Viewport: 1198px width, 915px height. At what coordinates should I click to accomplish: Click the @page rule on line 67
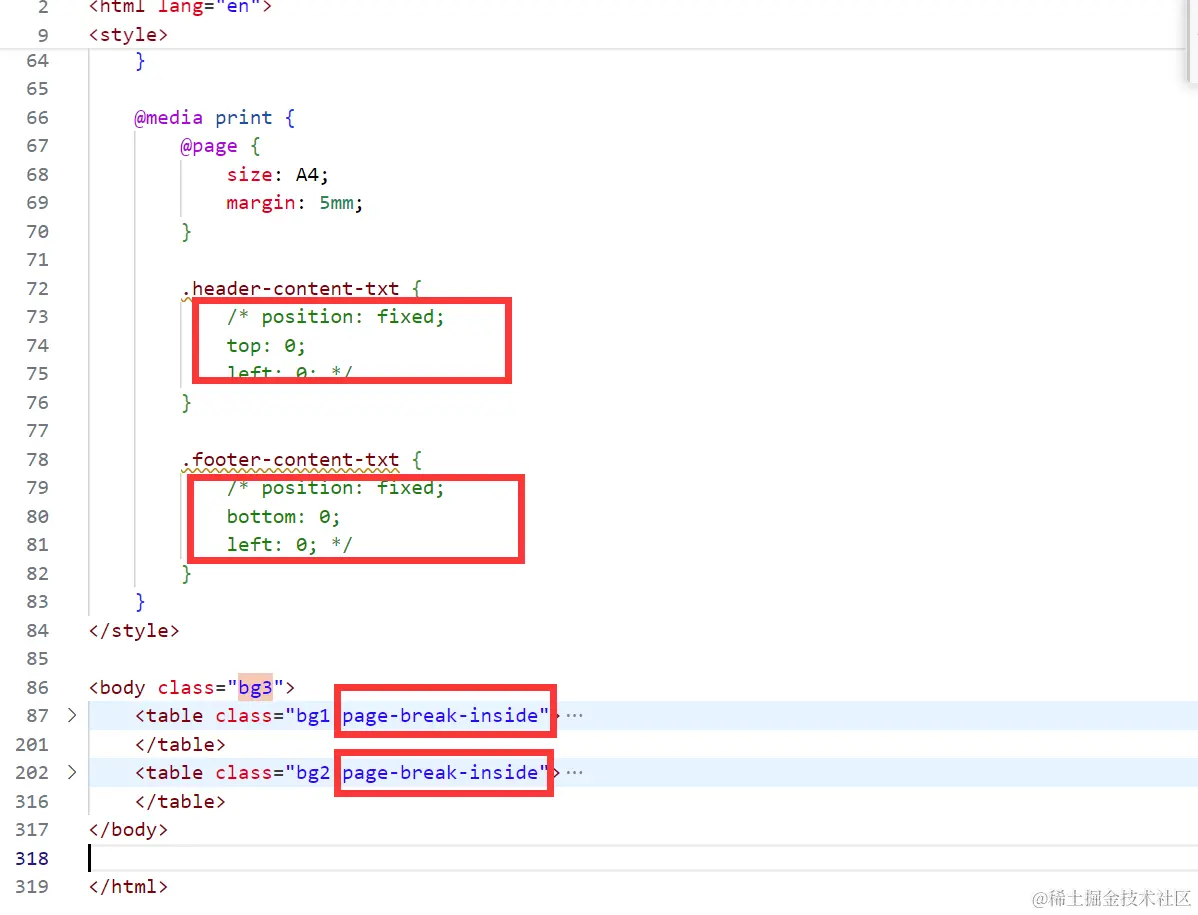coord(209,146)
